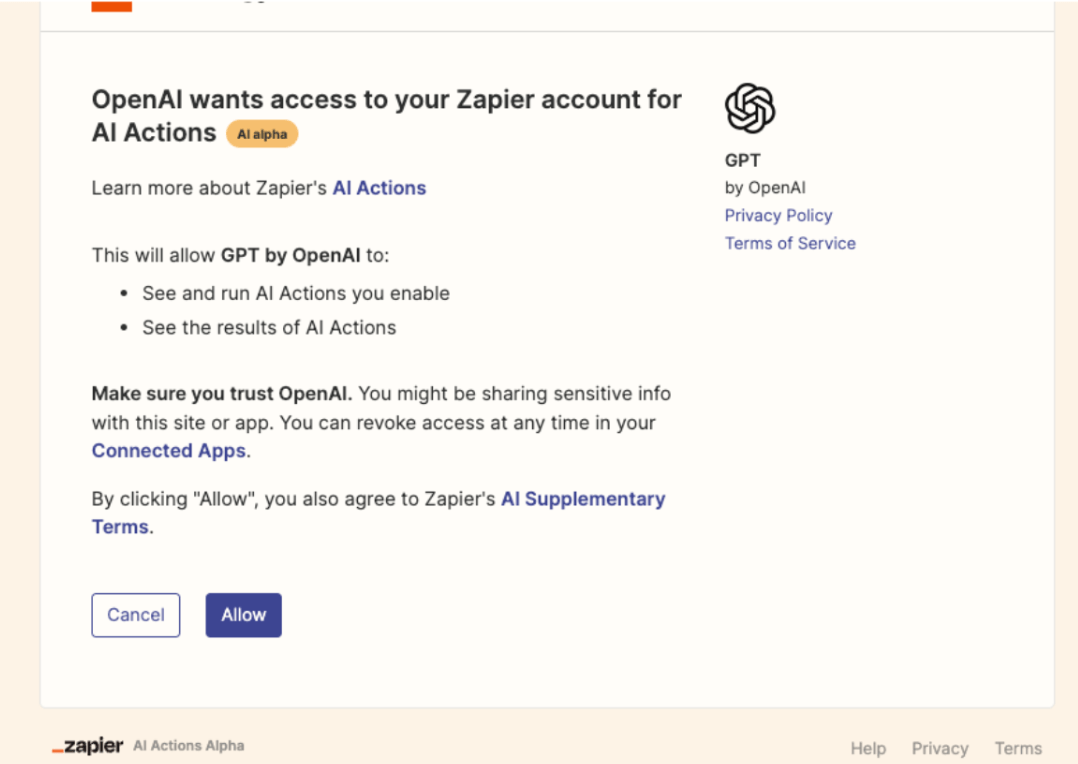This screenshot has width=1078, height=764.
Task: Click the Zapier logo in the footer
Action: 86,745
